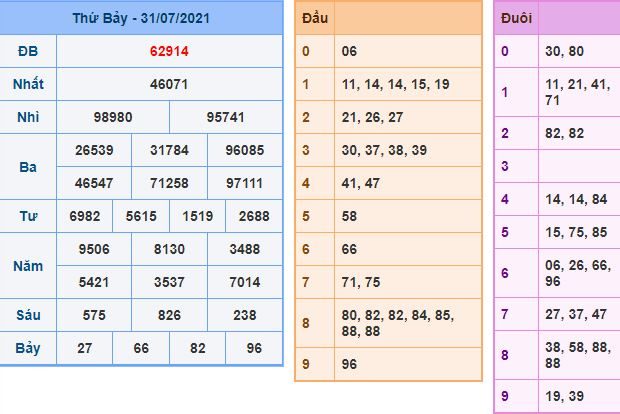Click value 96 in Đầu row 9
620x414 pixels.
(x=349, y=364)
